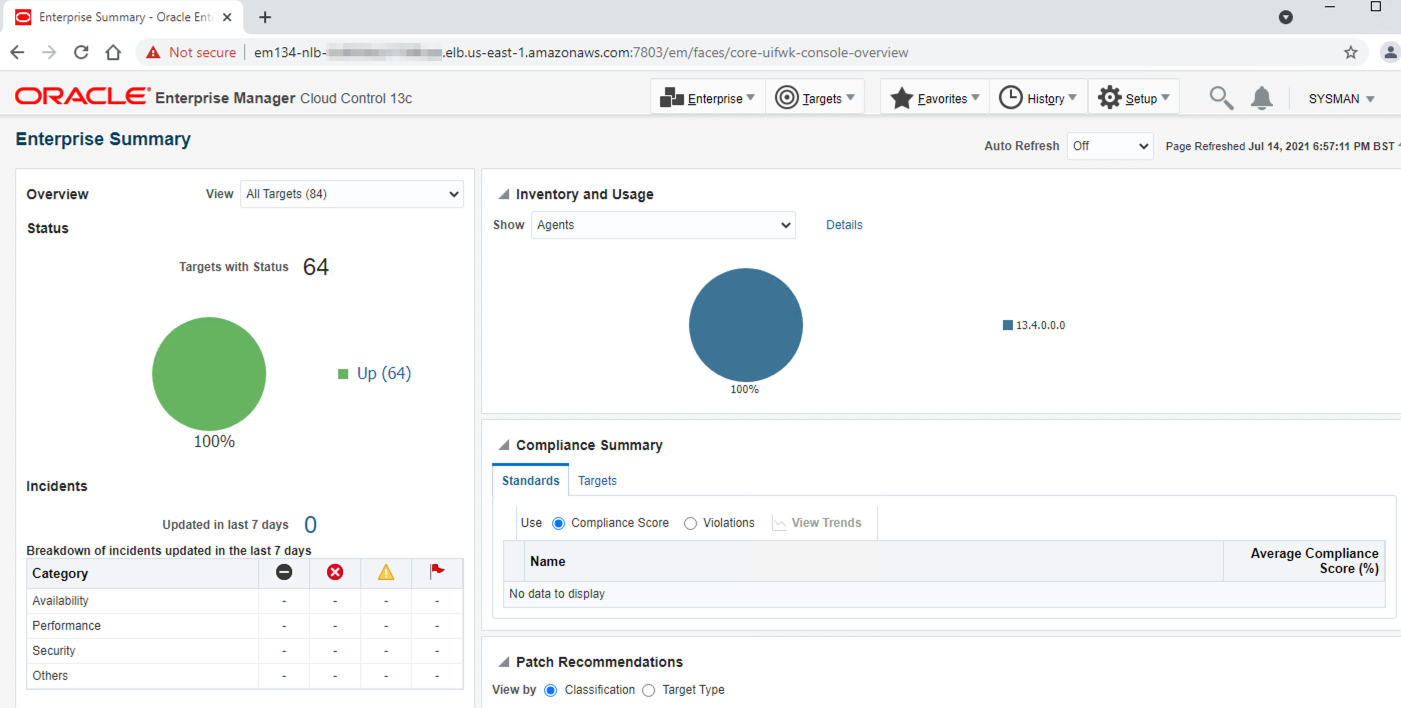This screenshot has width=1401, height=708.
Task: Click the Favorites star icon
Action: [x=902, y=98]
